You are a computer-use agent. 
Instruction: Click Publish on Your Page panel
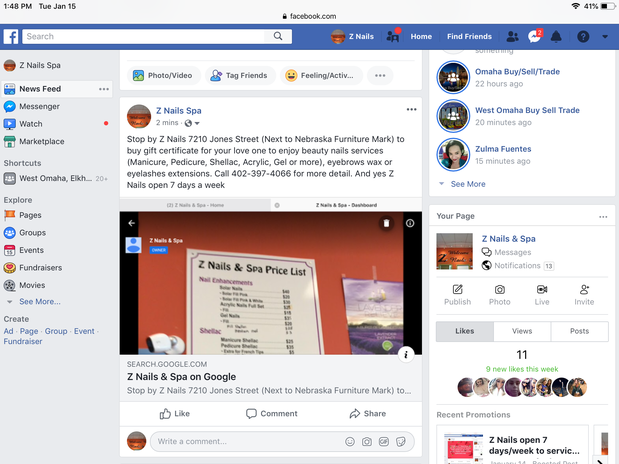(457, 295)
